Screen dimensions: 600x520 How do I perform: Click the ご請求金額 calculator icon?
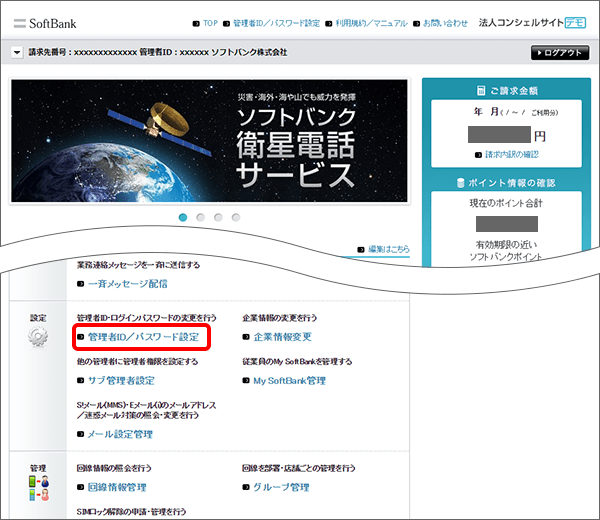pyautogui.click(x=481, y=91)
